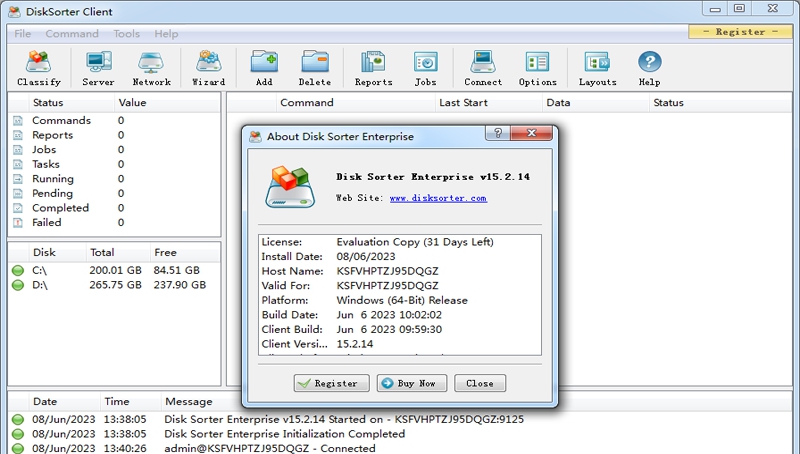Click the install date '08/06/2023'

[x=366, y=257]
